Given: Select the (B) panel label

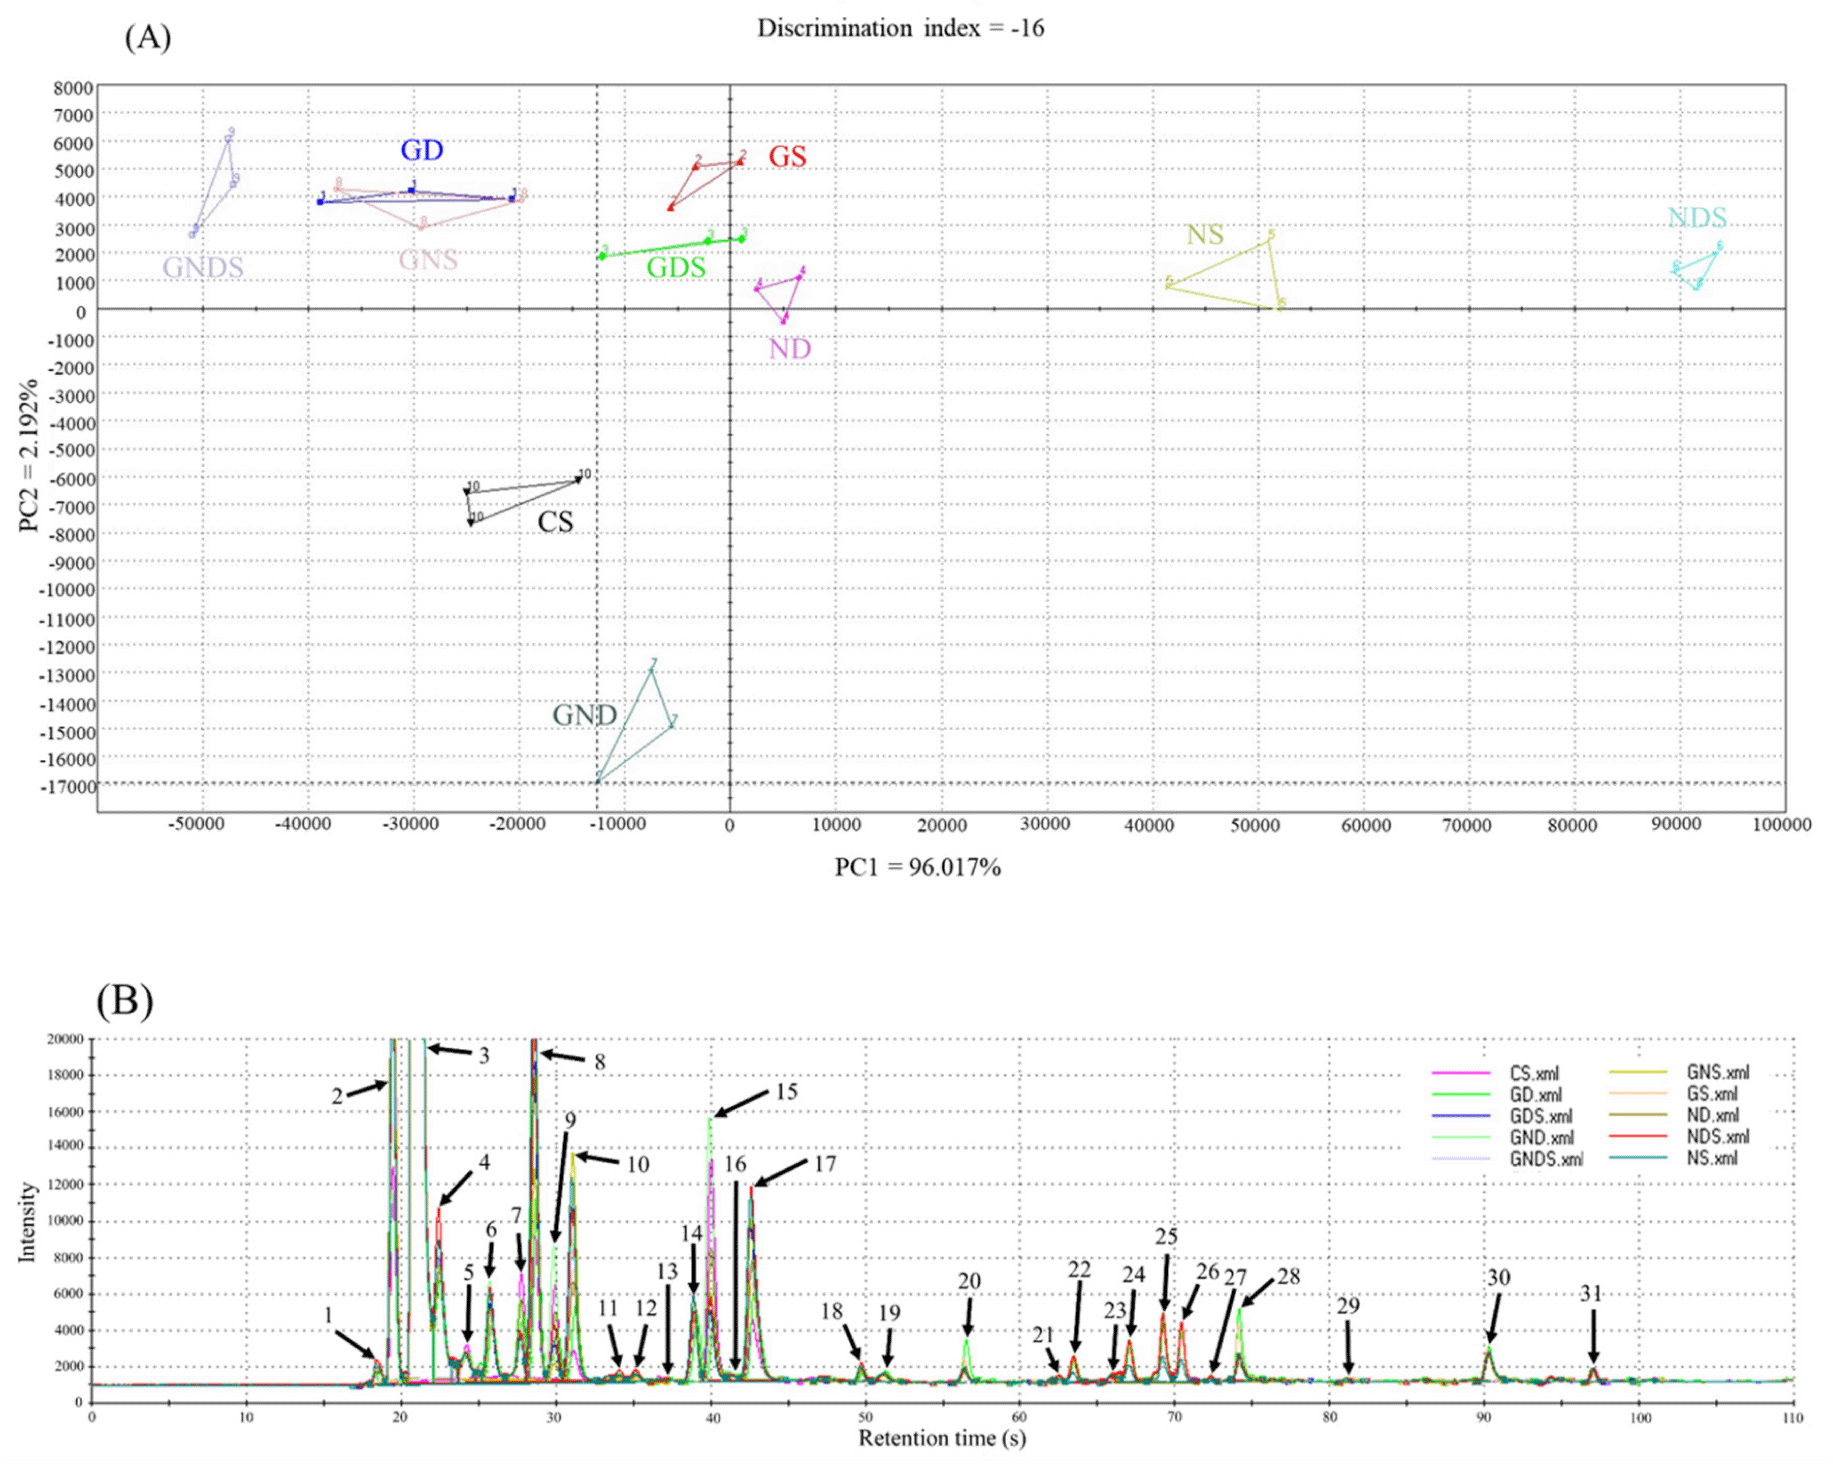Looking at the screenshot, I should point(125,1000).
